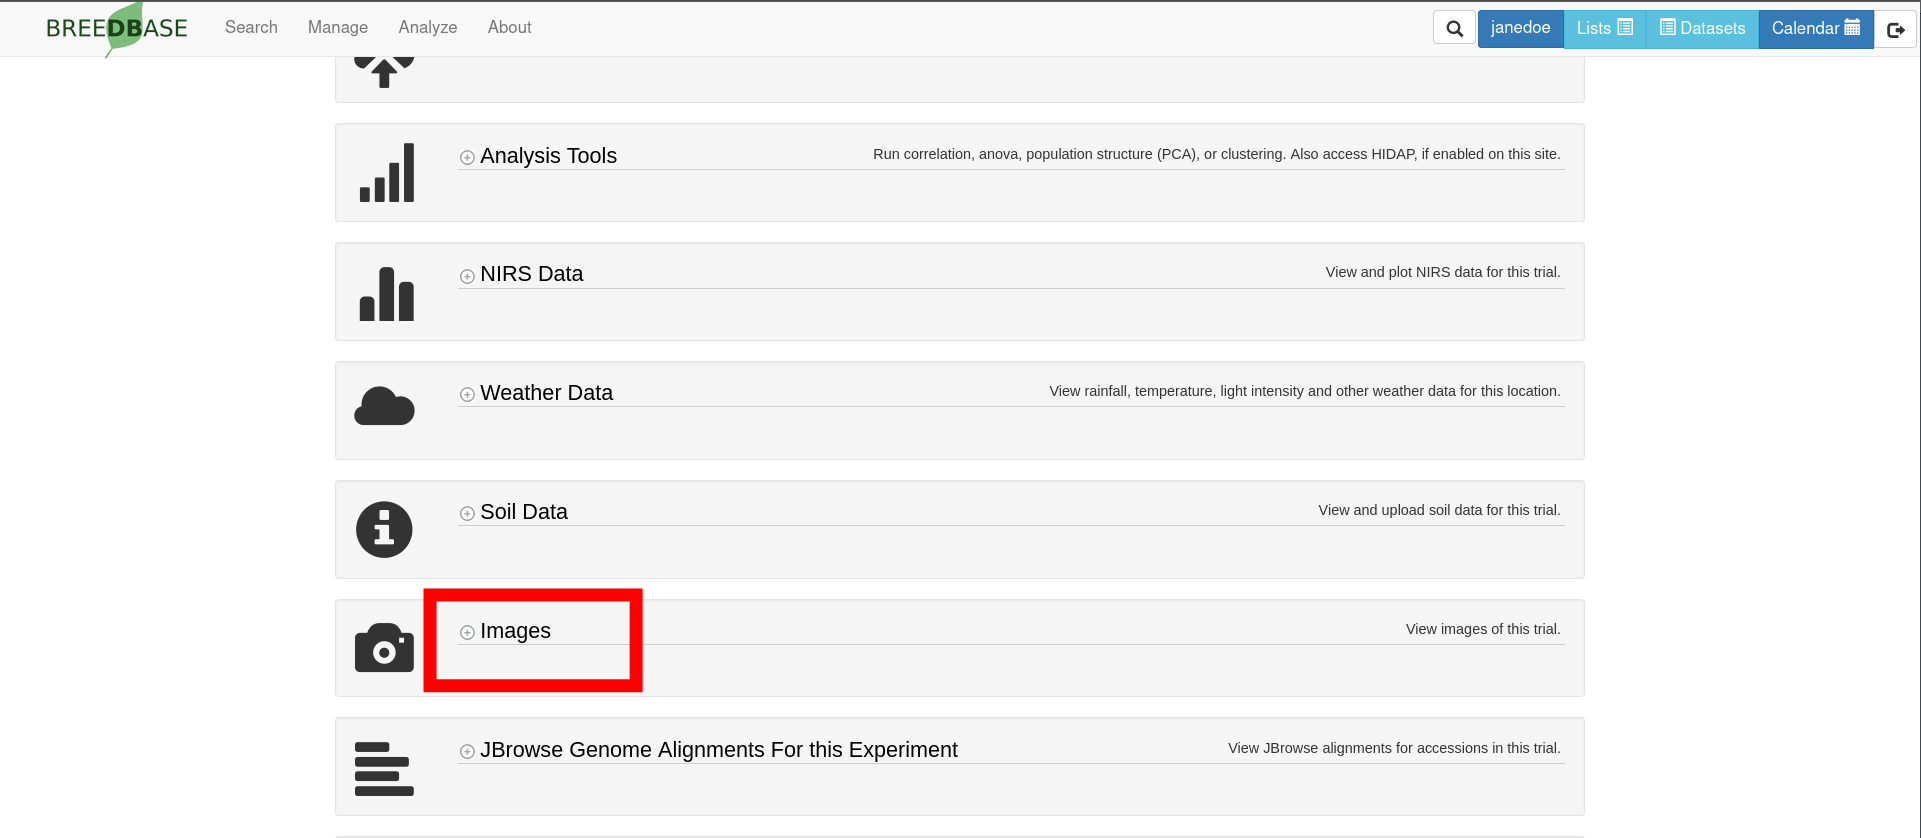
Task: Click the magnifying glass search icon
Action: [1454, 29]
